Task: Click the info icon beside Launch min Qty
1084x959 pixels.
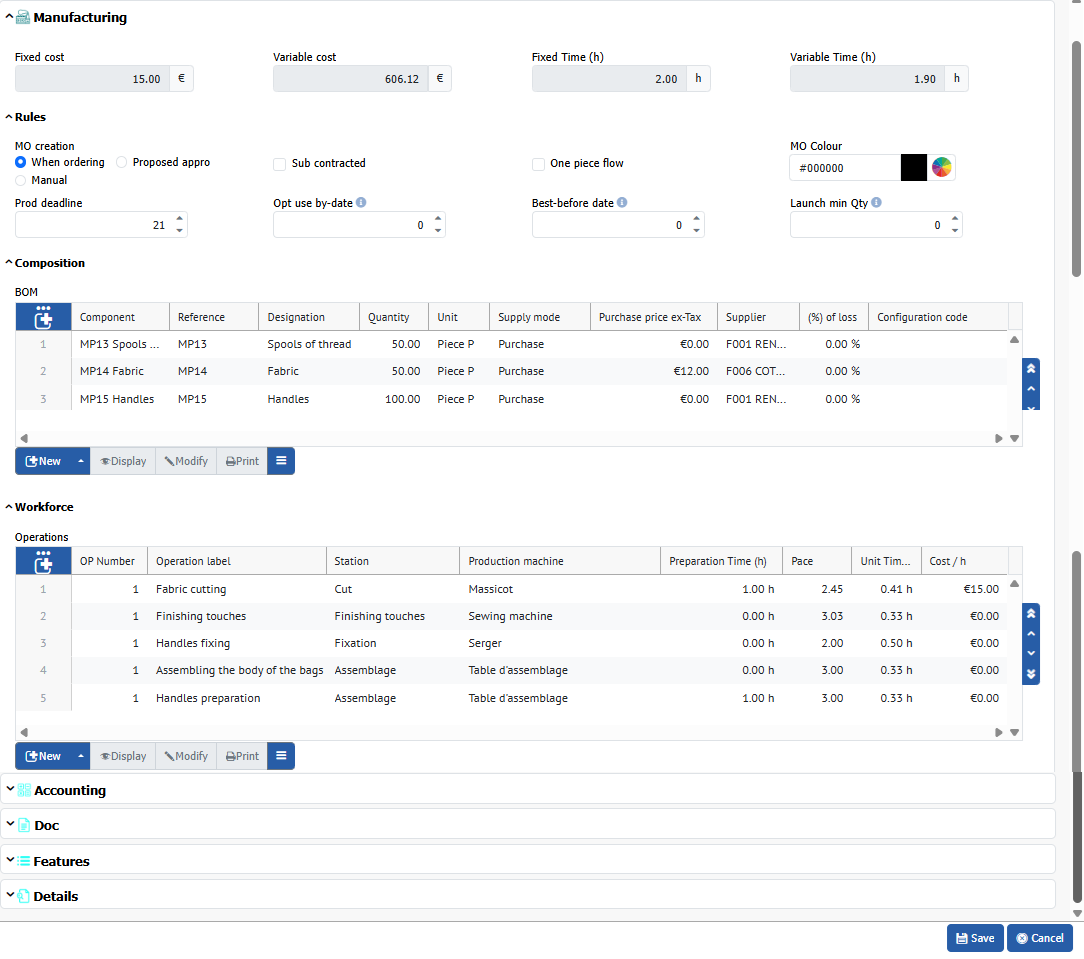Action: [x=876, y=203]
